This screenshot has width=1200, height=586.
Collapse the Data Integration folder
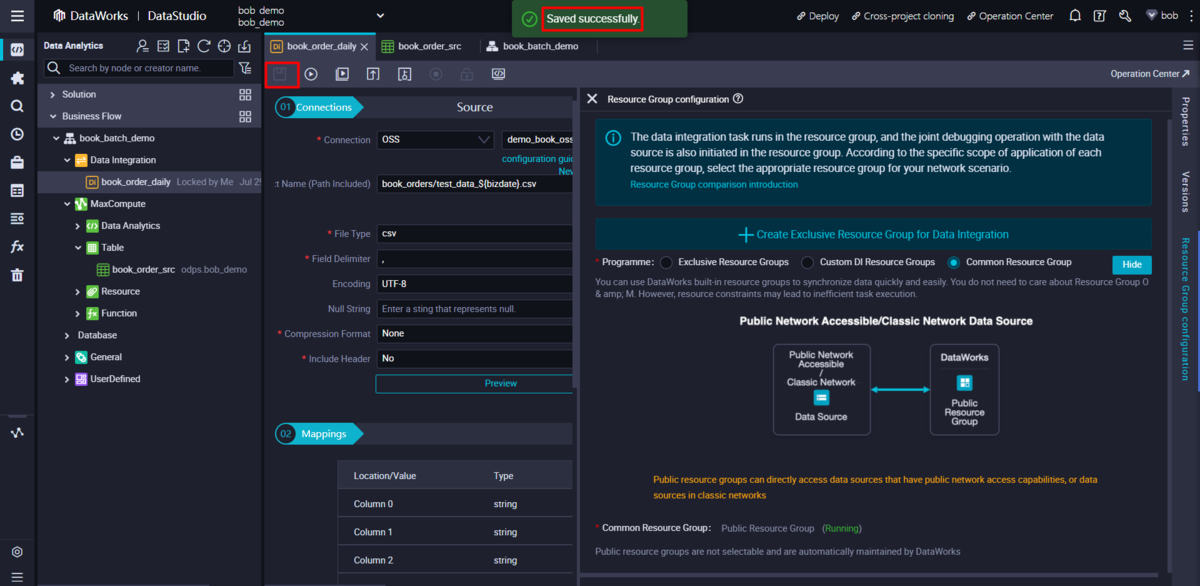(x=68, y=160)
